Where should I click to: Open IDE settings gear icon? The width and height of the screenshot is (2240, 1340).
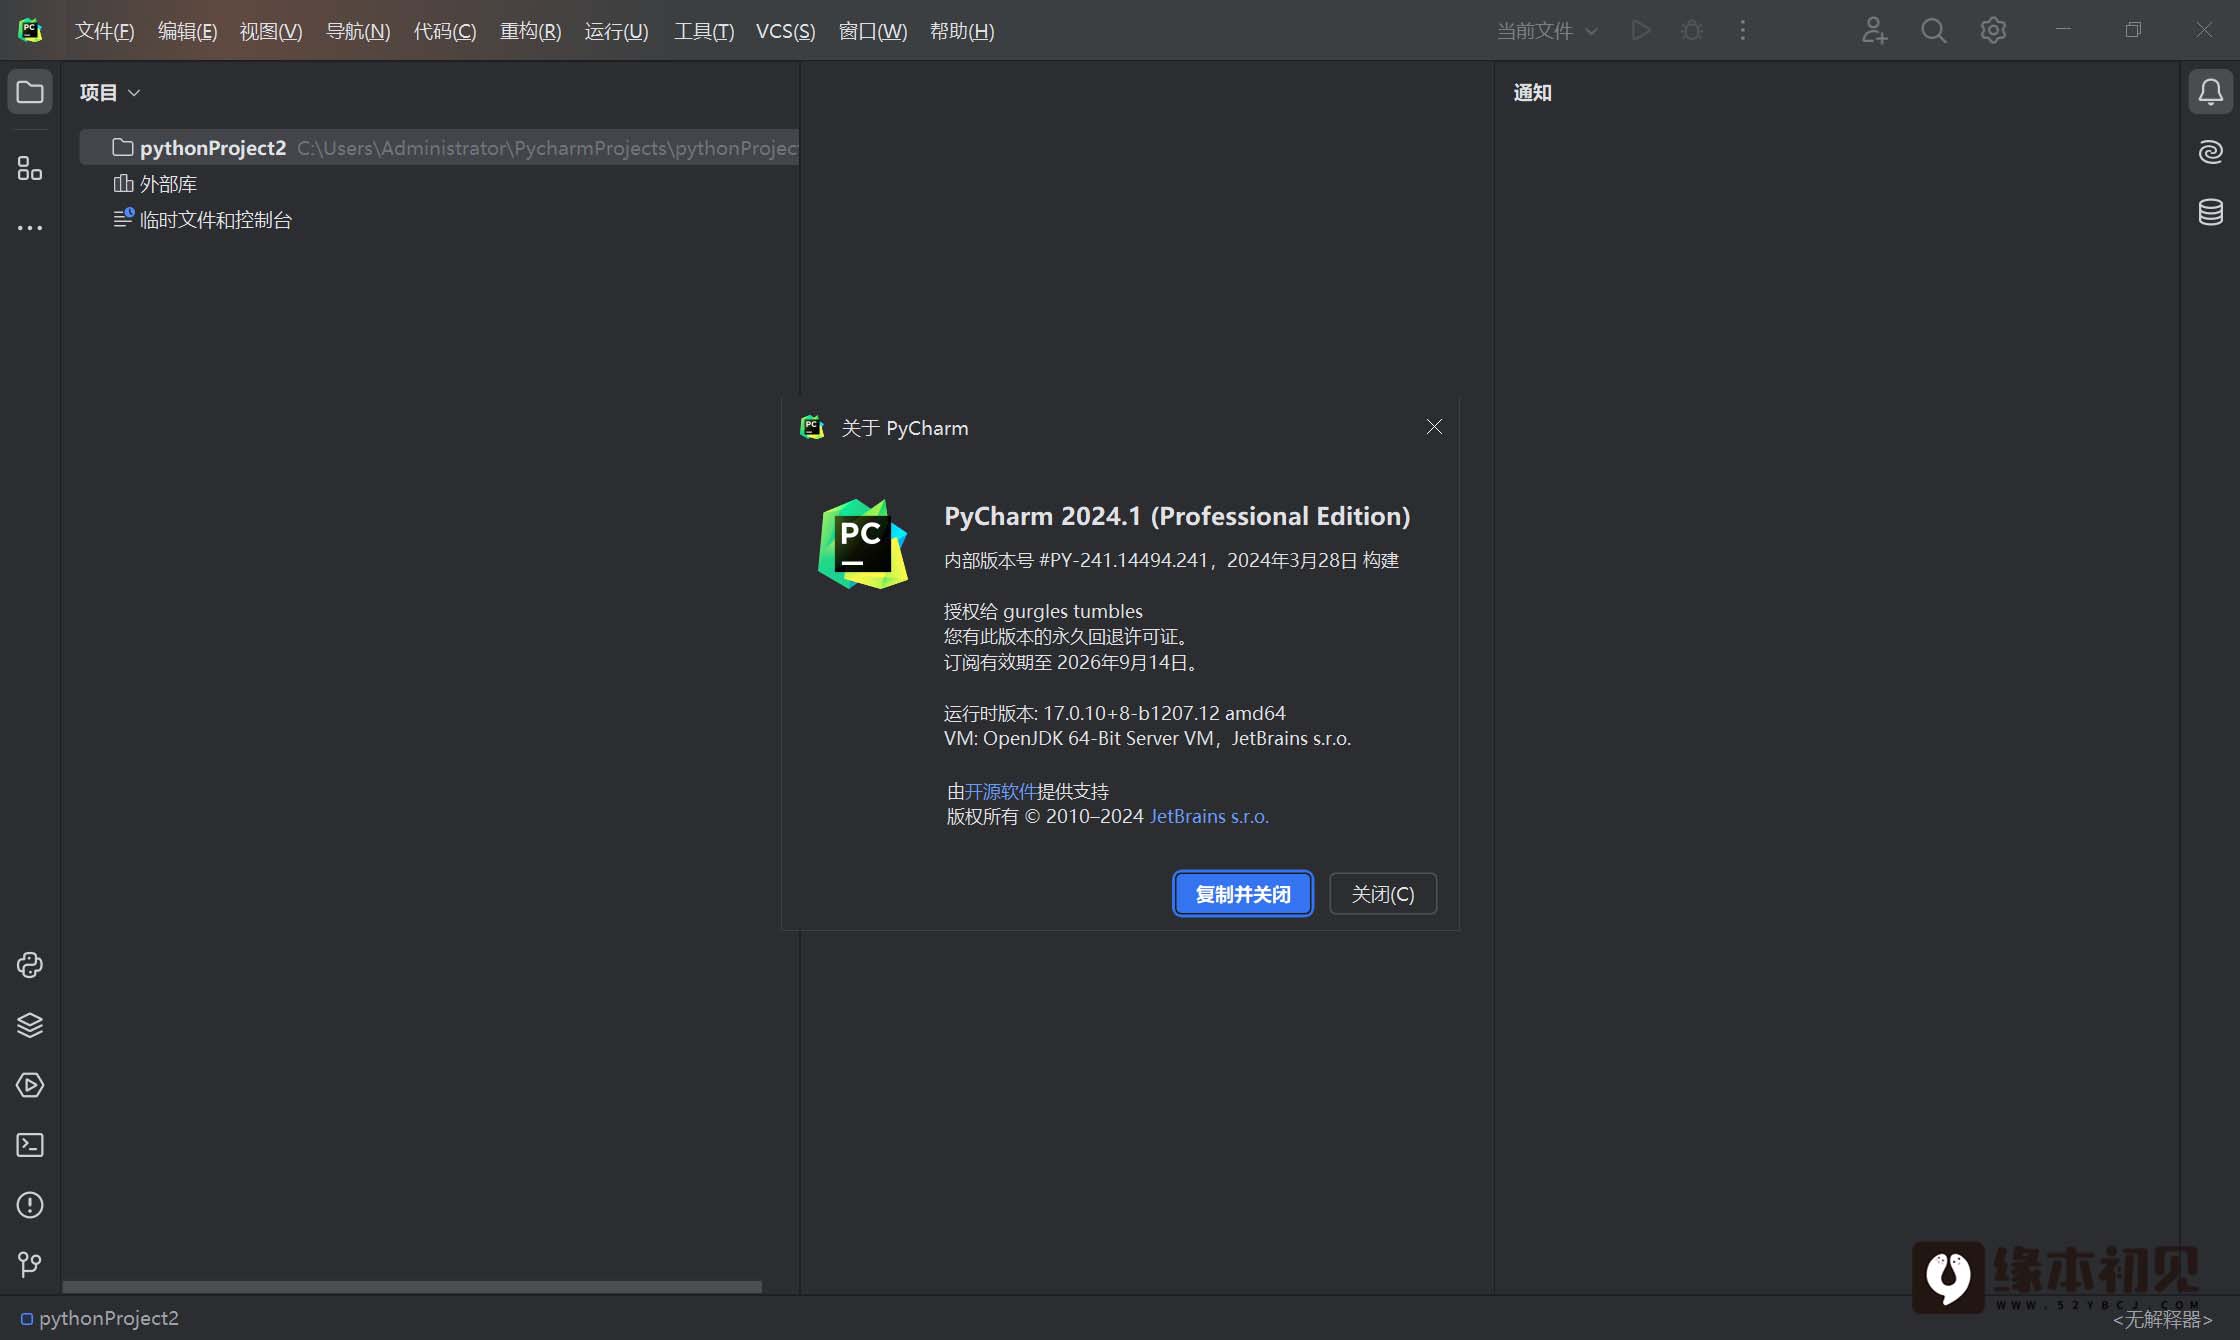pyautogui.click(x=1993, y=30)
